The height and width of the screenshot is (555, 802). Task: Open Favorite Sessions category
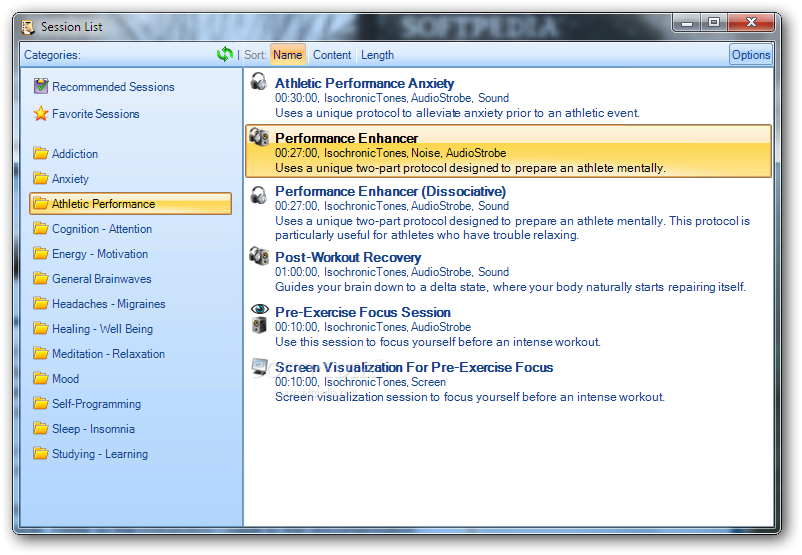pos(96,114)
